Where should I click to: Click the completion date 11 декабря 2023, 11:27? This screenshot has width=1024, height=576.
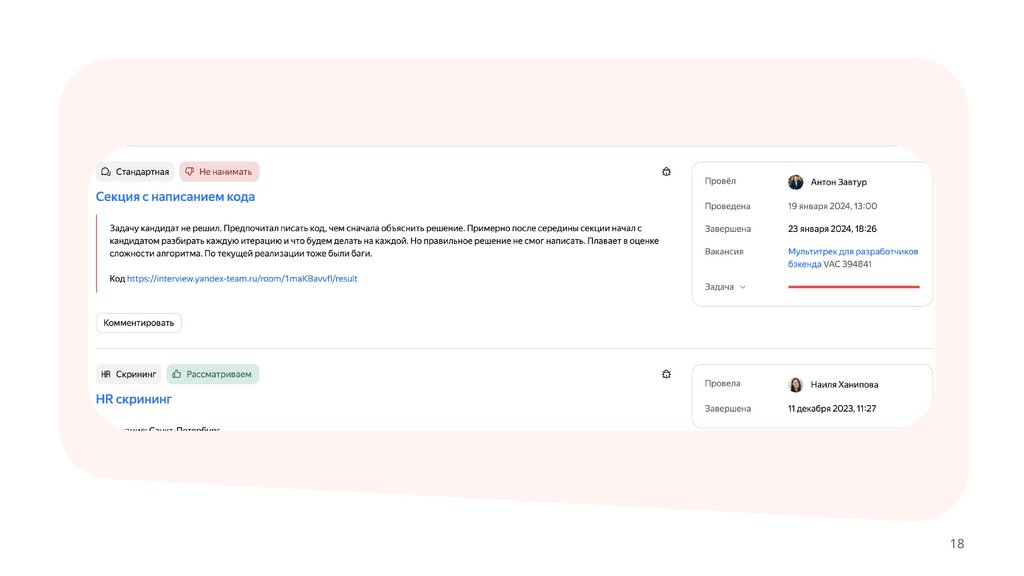(x=832, y=409)
